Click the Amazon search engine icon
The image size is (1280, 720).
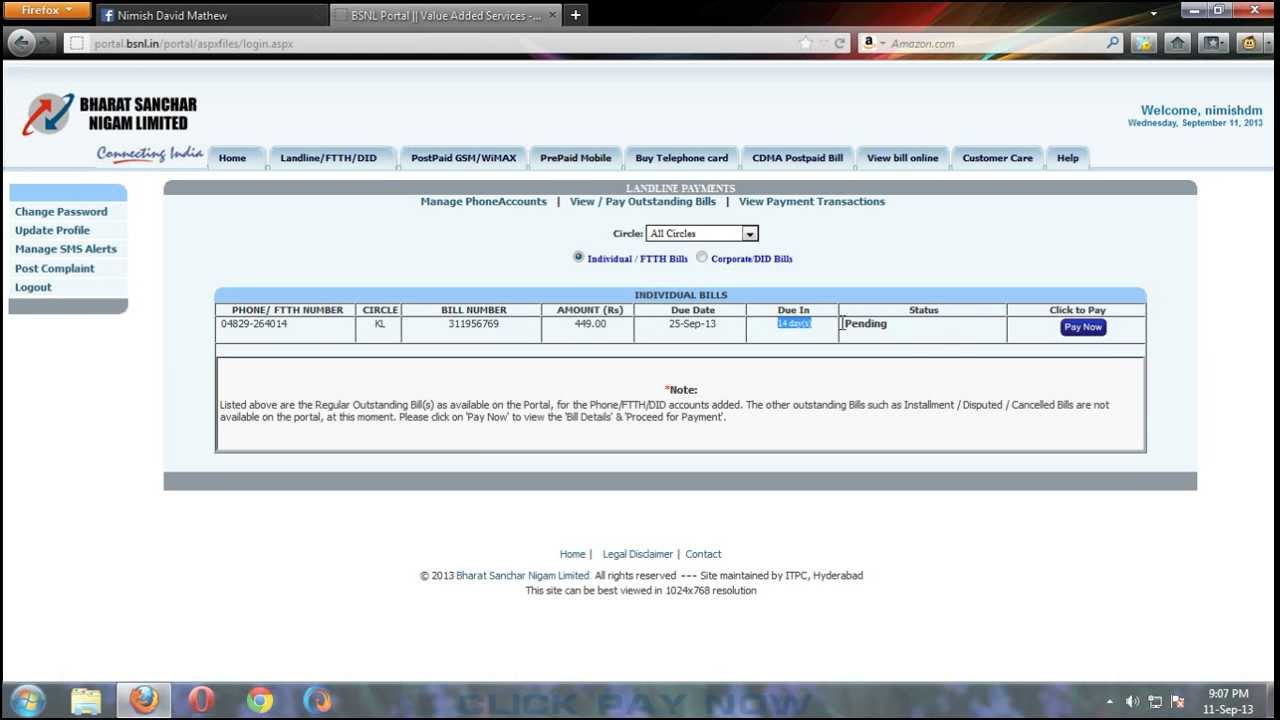869,43
